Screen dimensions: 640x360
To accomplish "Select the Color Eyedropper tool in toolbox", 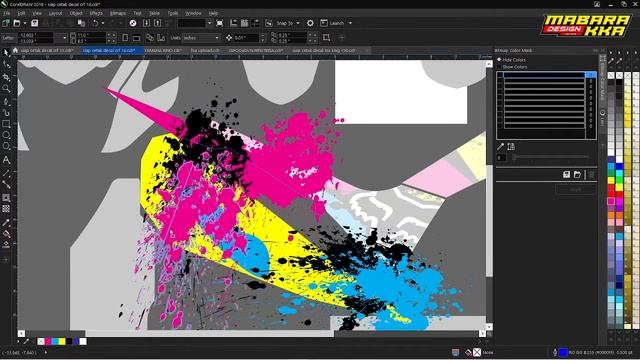I will click(6, 222).
